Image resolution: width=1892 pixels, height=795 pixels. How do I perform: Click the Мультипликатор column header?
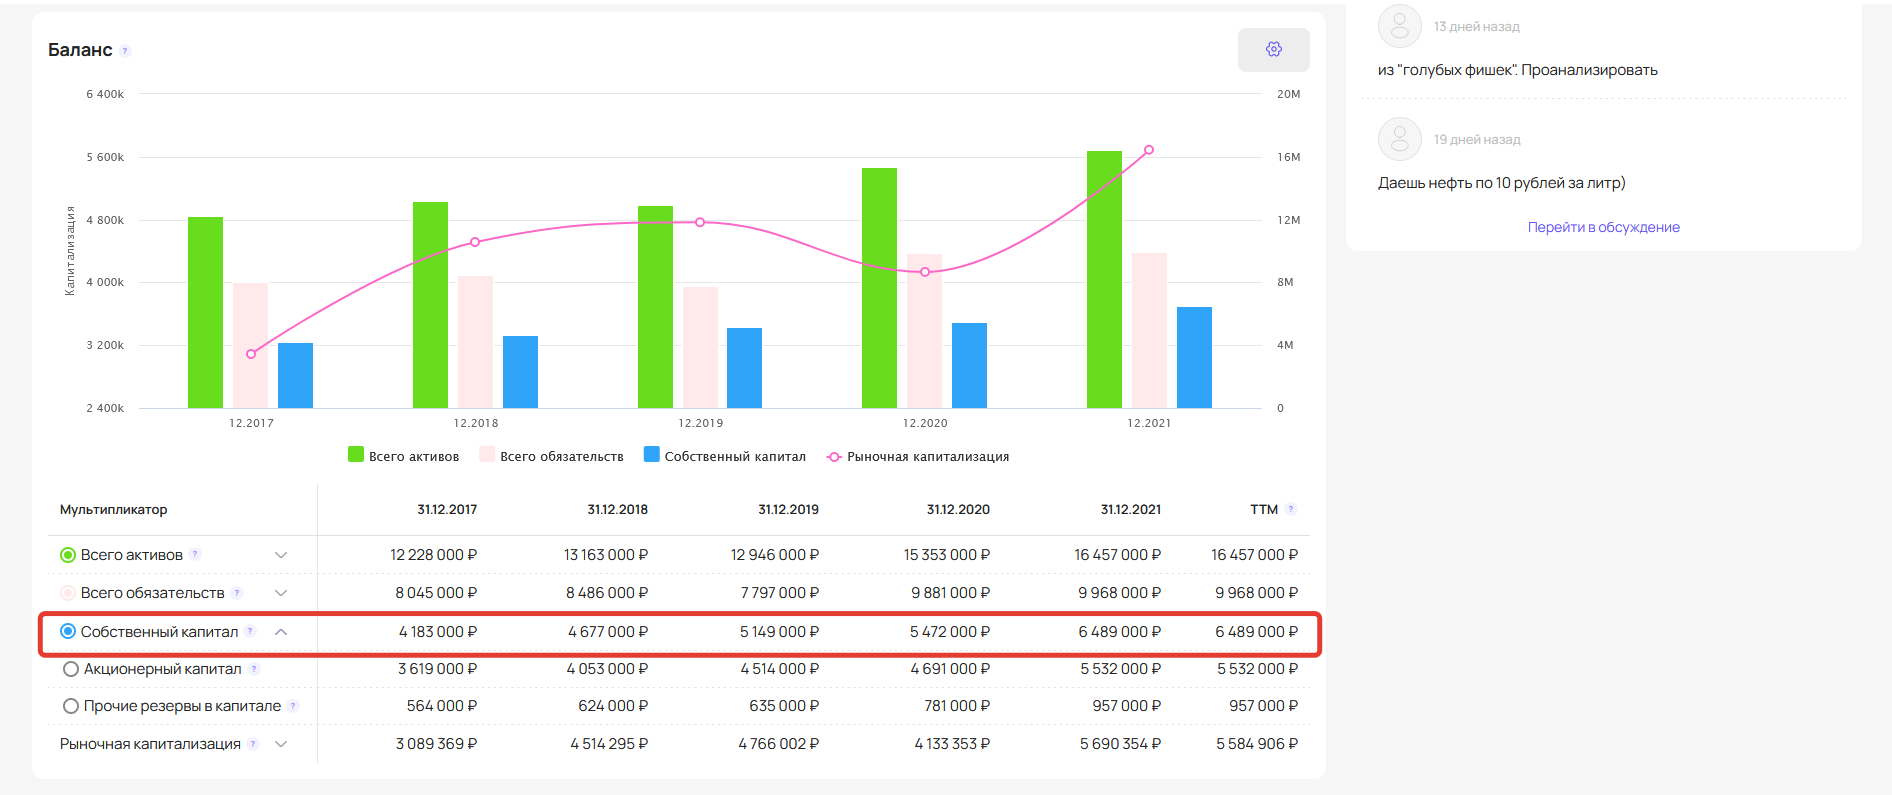(x=114, y=509)
